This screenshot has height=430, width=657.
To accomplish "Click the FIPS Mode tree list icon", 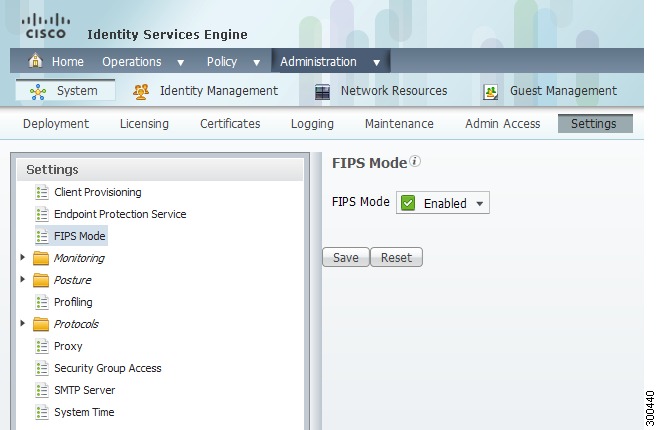I will click(x=42, y=236).
